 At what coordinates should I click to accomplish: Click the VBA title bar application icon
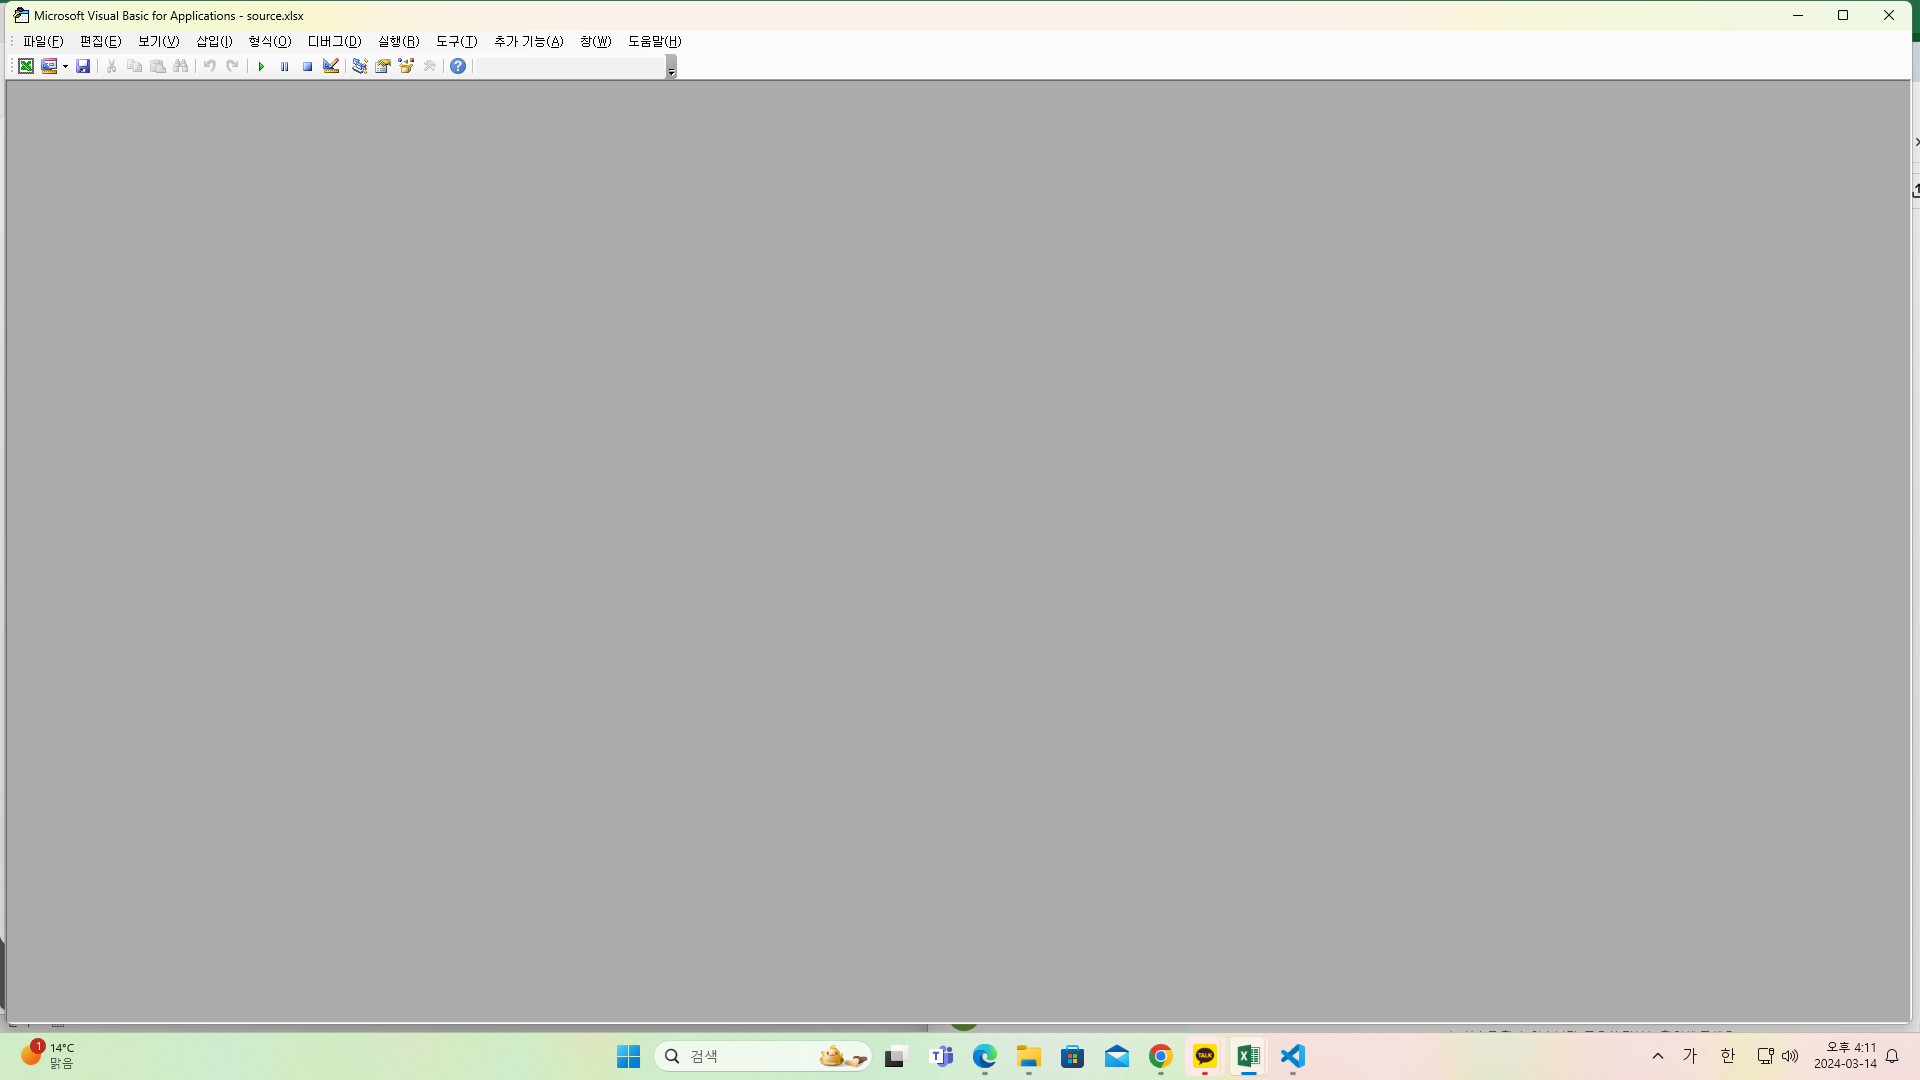click(x=21, y=15)
